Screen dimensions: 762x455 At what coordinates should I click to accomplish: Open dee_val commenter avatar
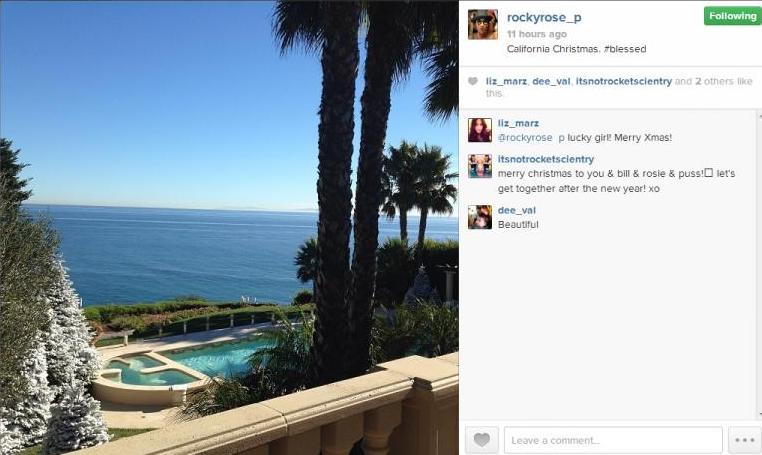coord(480,217)
